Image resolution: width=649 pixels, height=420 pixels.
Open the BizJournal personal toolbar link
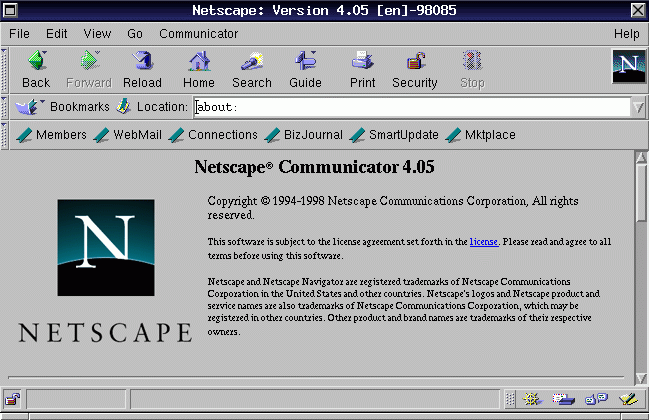click(x=303, y=135)
